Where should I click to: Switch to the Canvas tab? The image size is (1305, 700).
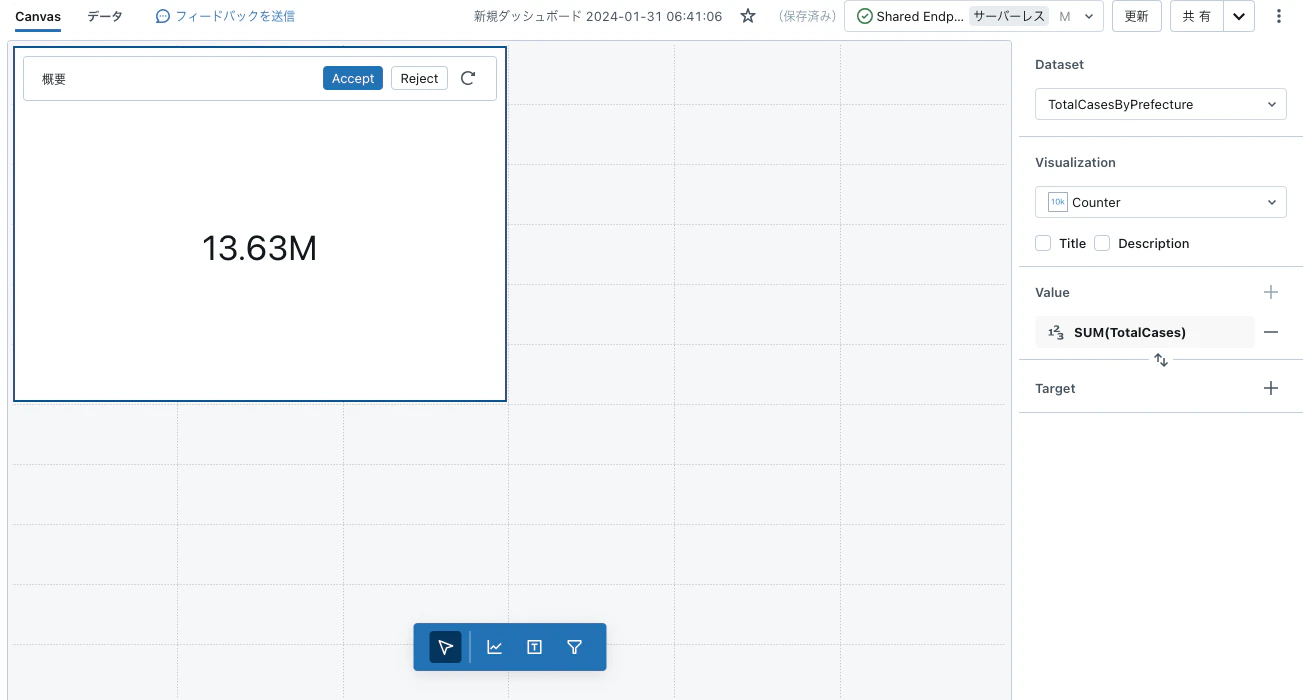tap(38, 17)
